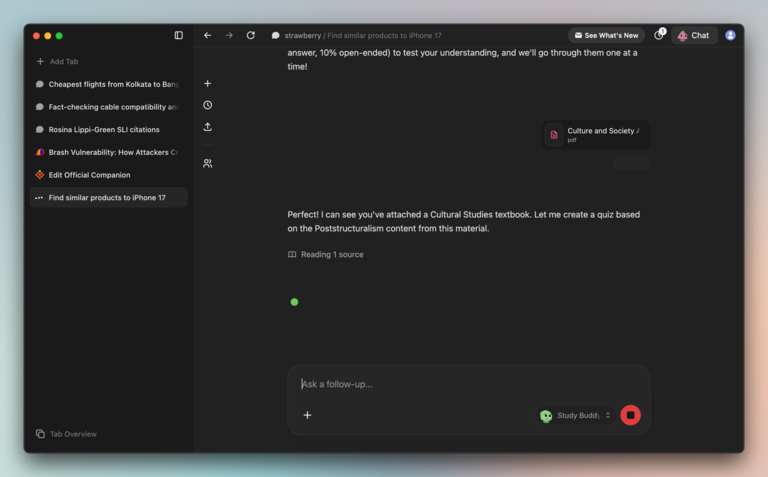This screenshot has width=768, height=477.
Task: Select Find similar products to iPhone 17 tab
Action: 108,197
